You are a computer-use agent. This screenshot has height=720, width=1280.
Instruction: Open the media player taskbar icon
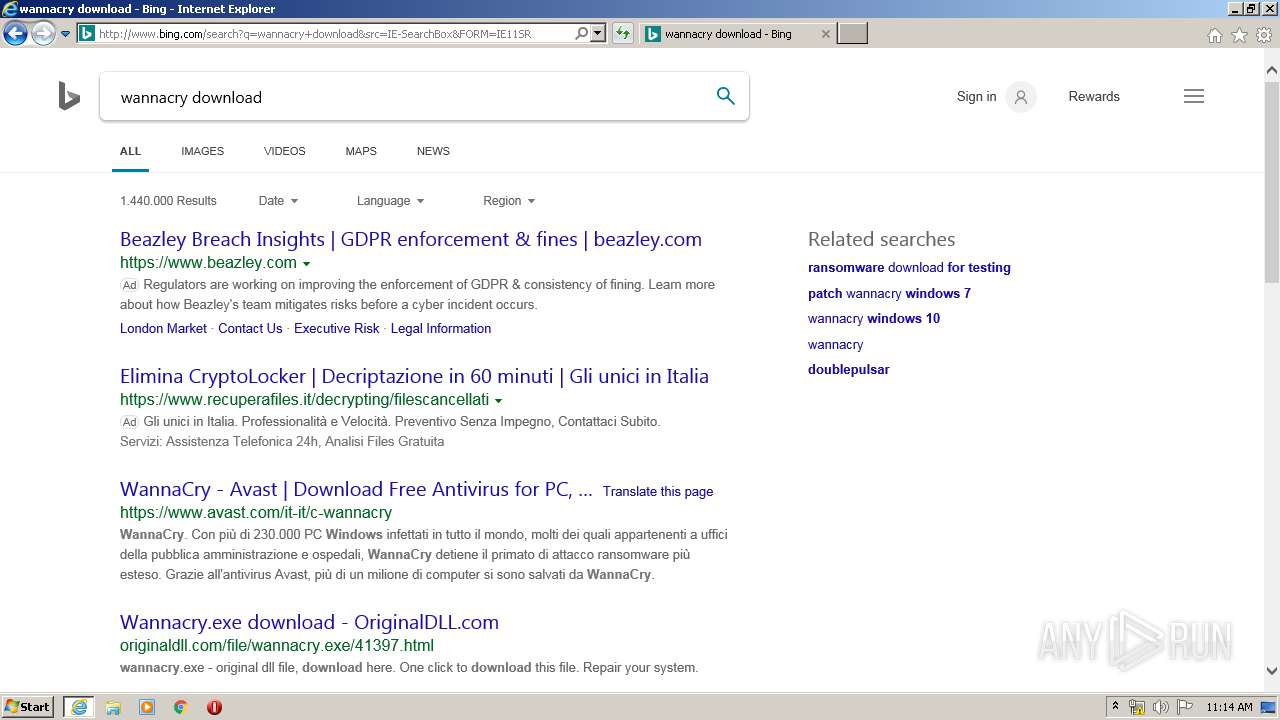click(147, 707)
